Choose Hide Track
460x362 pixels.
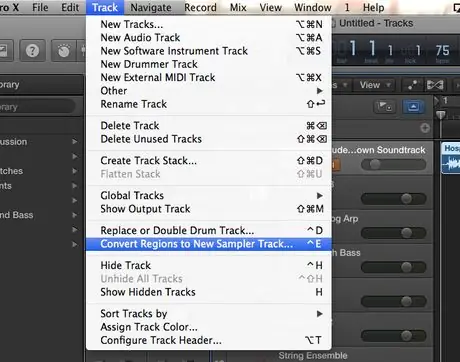(x=209, y=265)
